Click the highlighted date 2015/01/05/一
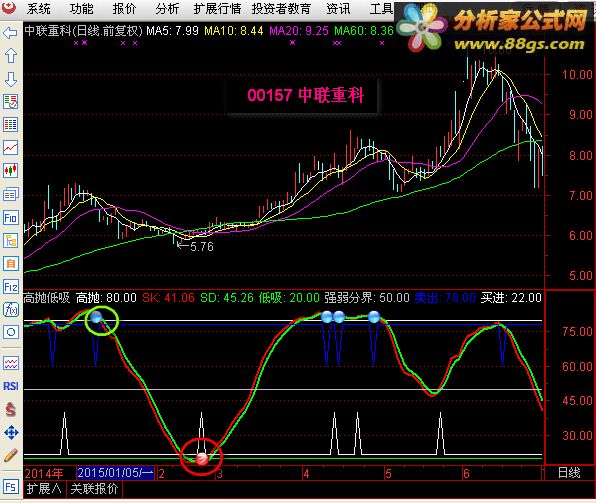This screenshot has width=596, height=503. coord(116,473)
